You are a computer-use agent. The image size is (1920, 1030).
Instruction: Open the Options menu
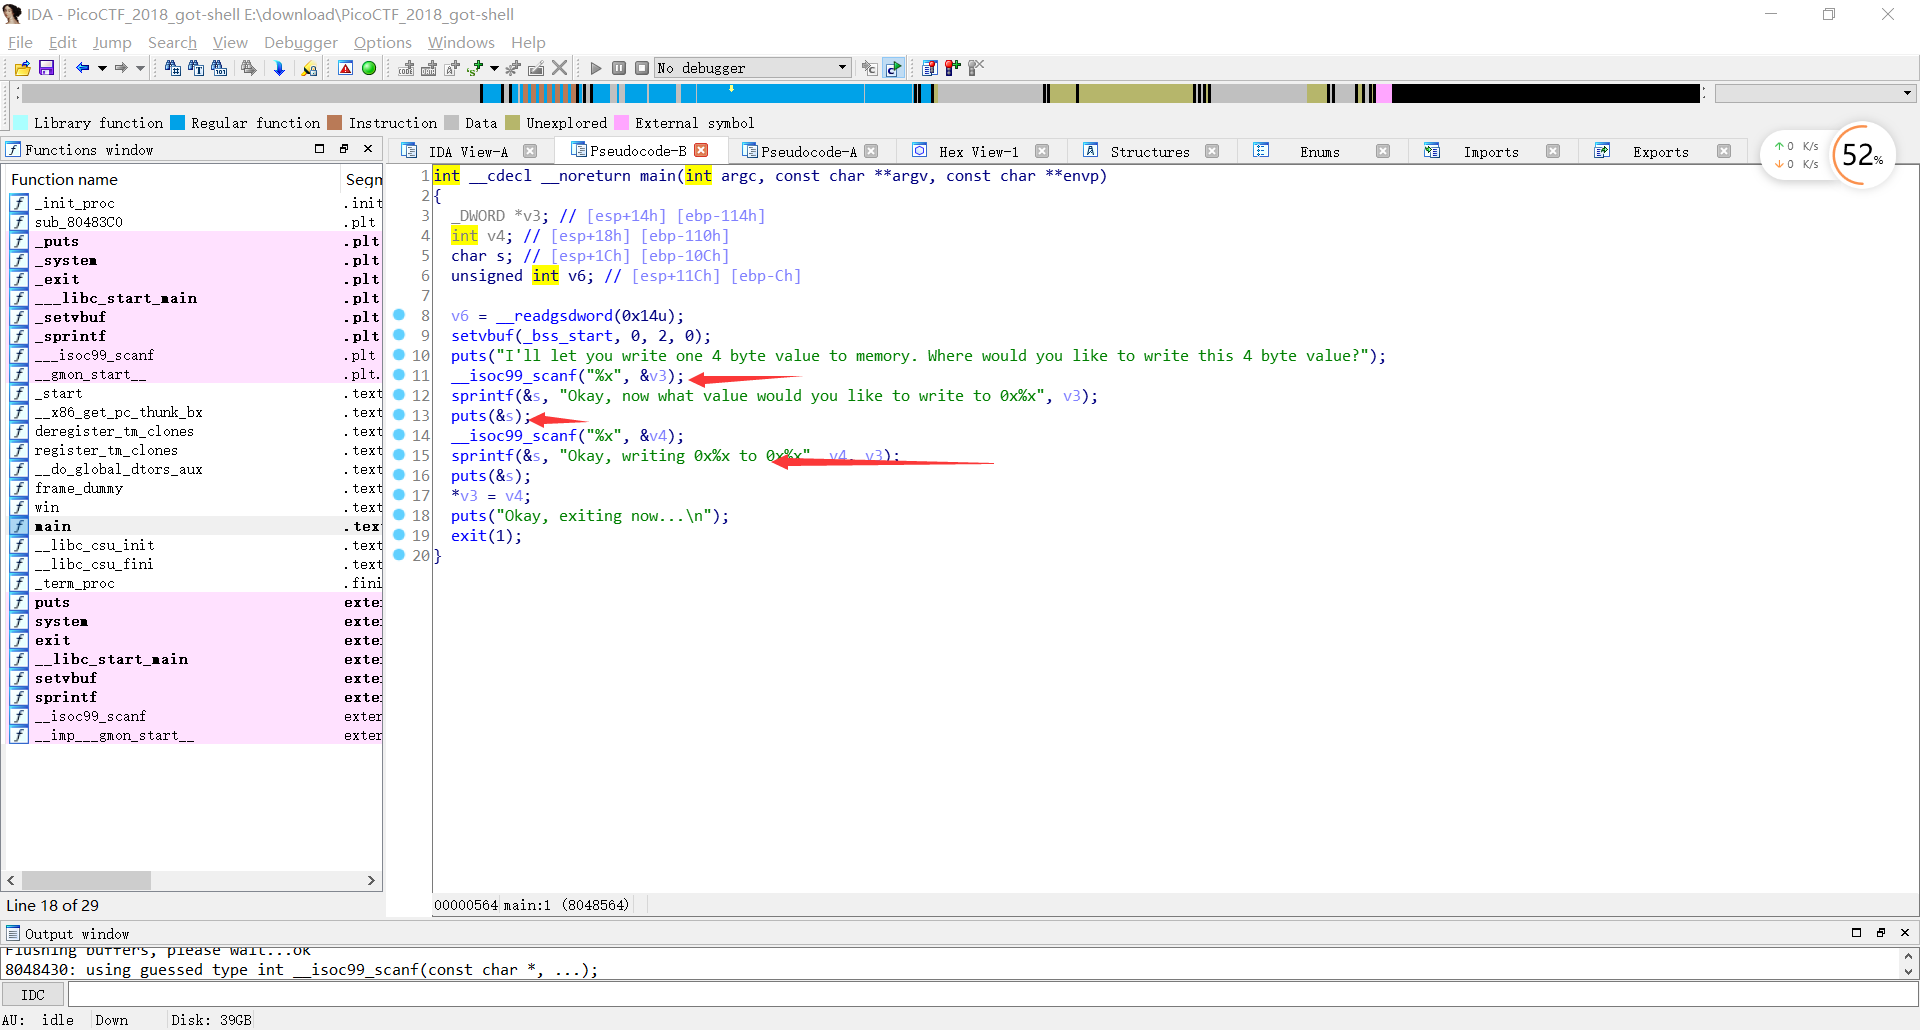tap(382, 42)
